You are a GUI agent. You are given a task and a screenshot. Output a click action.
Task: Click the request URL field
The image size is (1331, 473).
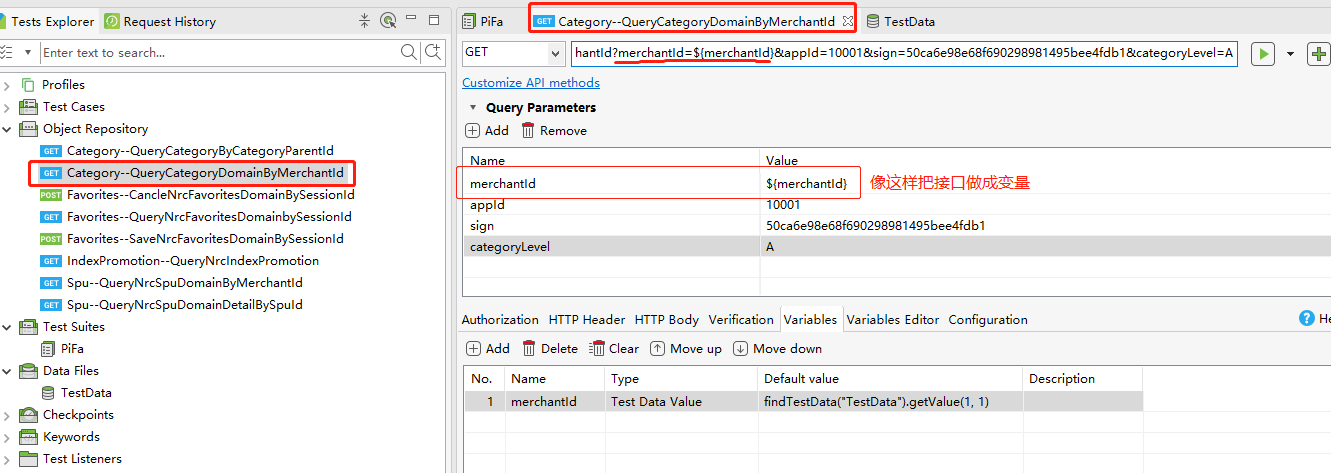tap(904, 54)
